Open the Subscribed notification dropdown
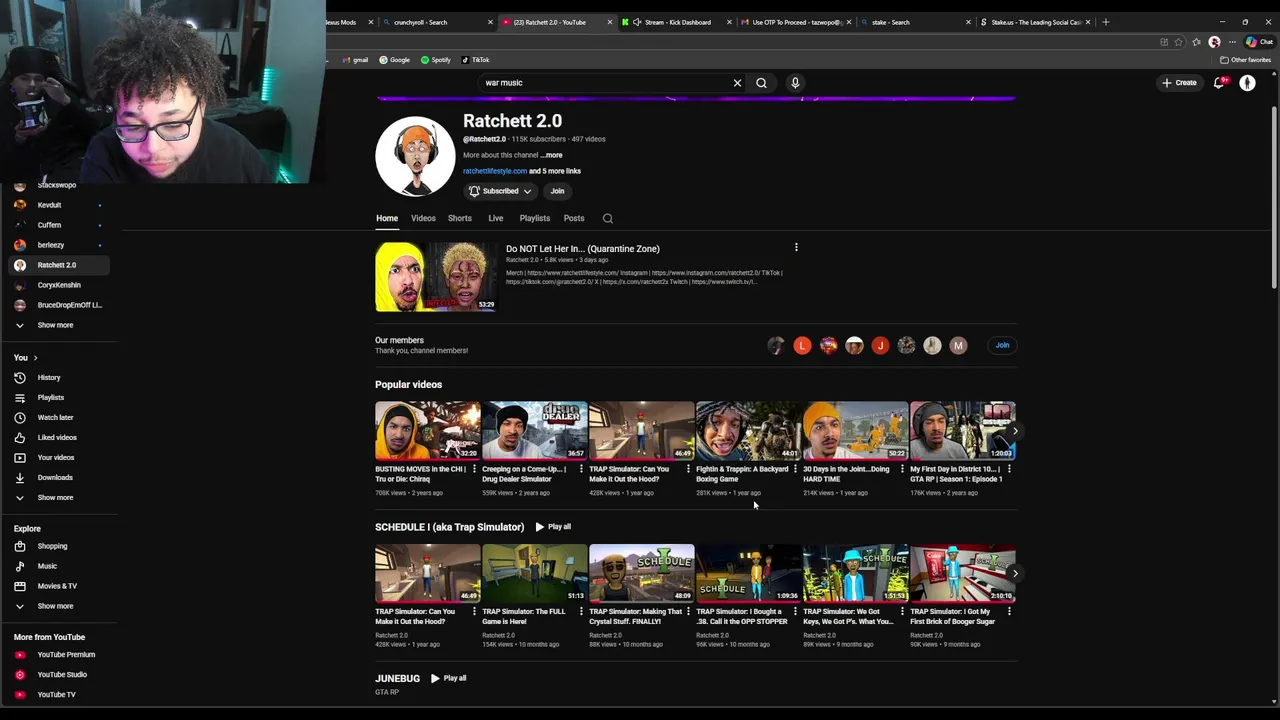Viewport: 1280px width, 720px height. coord(500,191)
